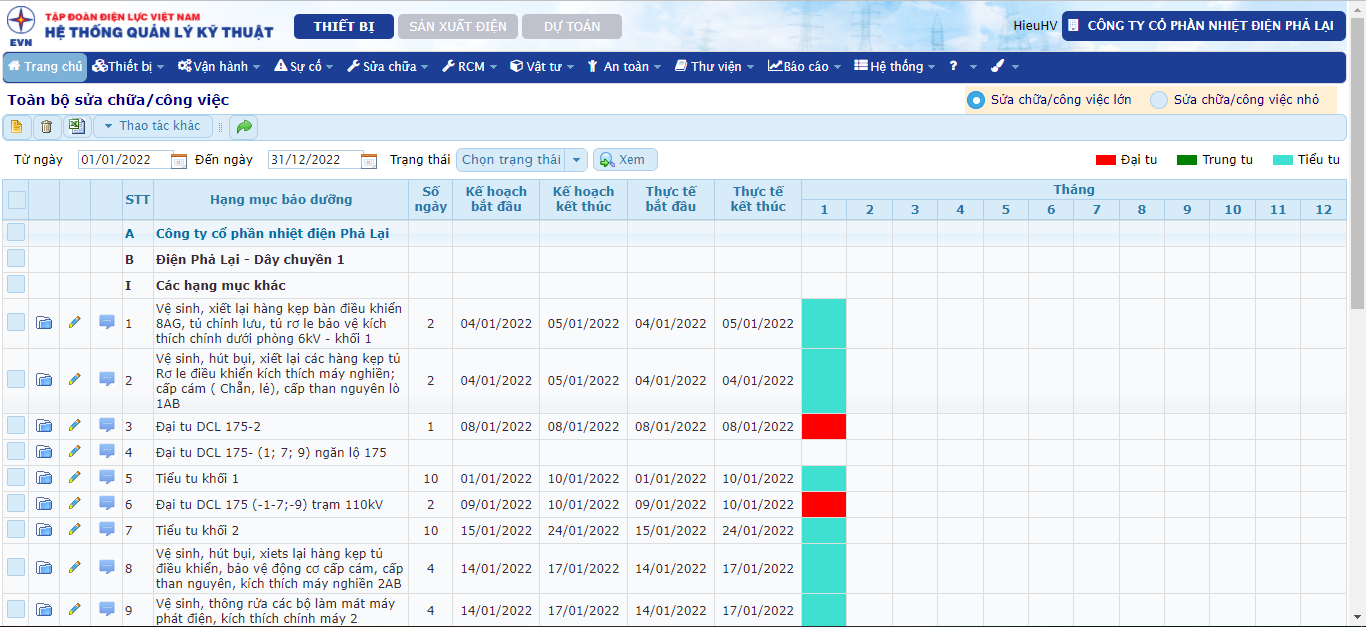The image size is (1366, 627).
Task: Switch to THIẾT BỊ top tab
Action: pos(343,26)
